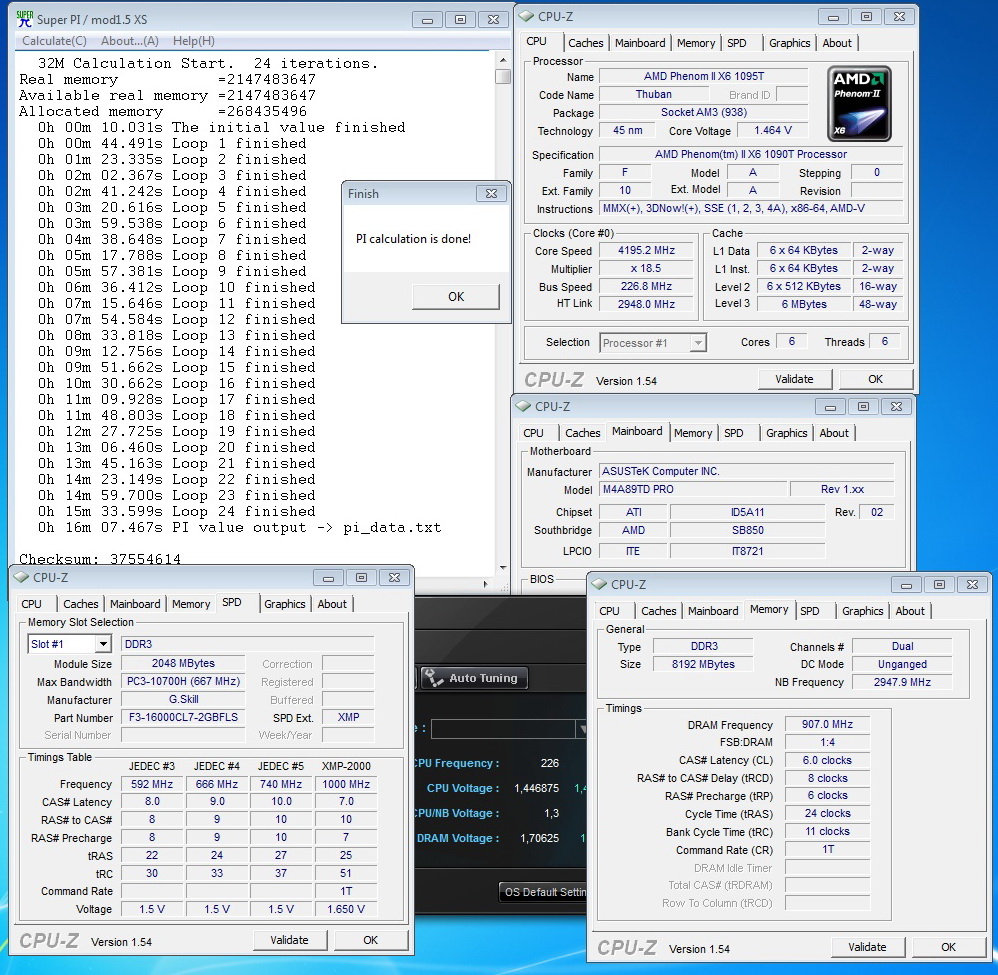Expand the Processor #1 selection dropdown
998x975 pixels.
pos(698,343)
